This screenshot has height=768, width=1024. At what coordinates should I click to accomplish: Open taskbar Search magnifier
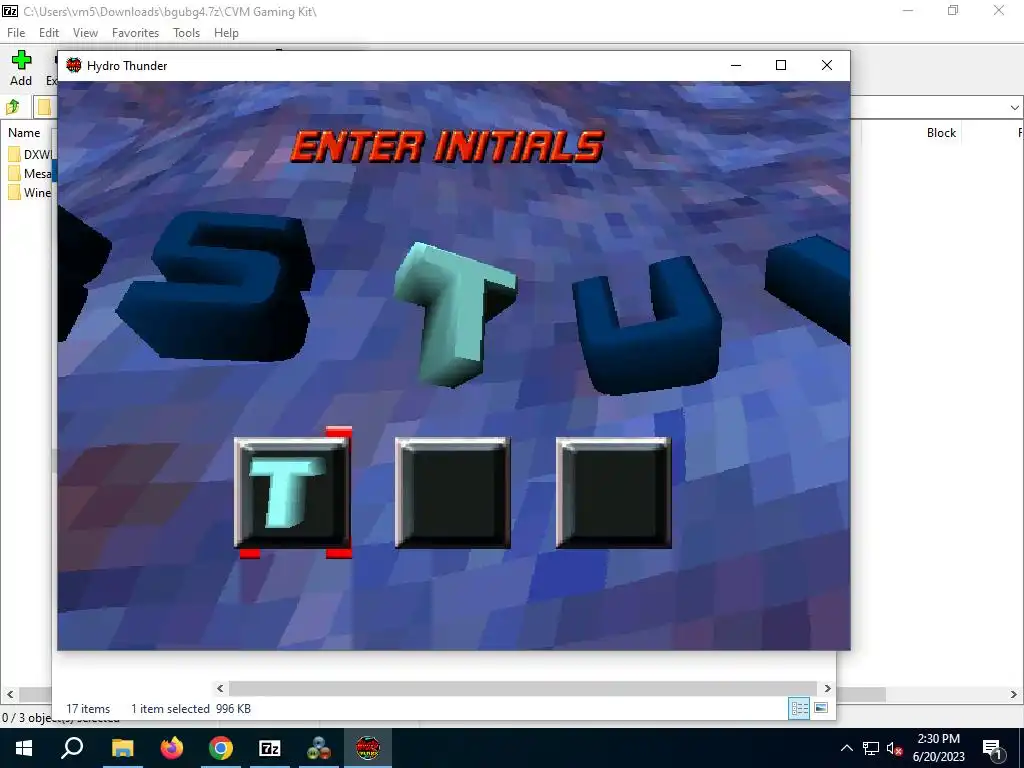coord(72,748)
